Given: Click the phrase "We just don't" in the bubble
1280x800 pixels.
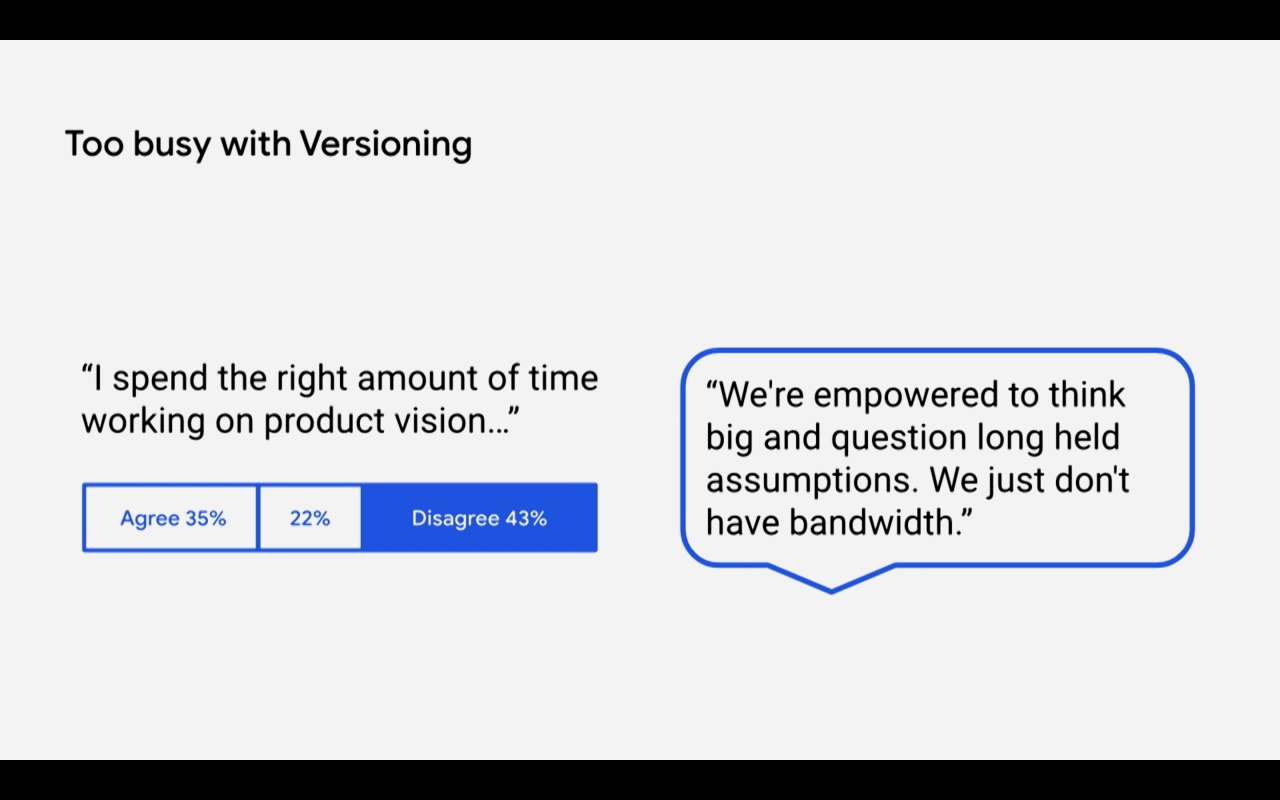Looking at the screenshot, I should (1030, 480).
